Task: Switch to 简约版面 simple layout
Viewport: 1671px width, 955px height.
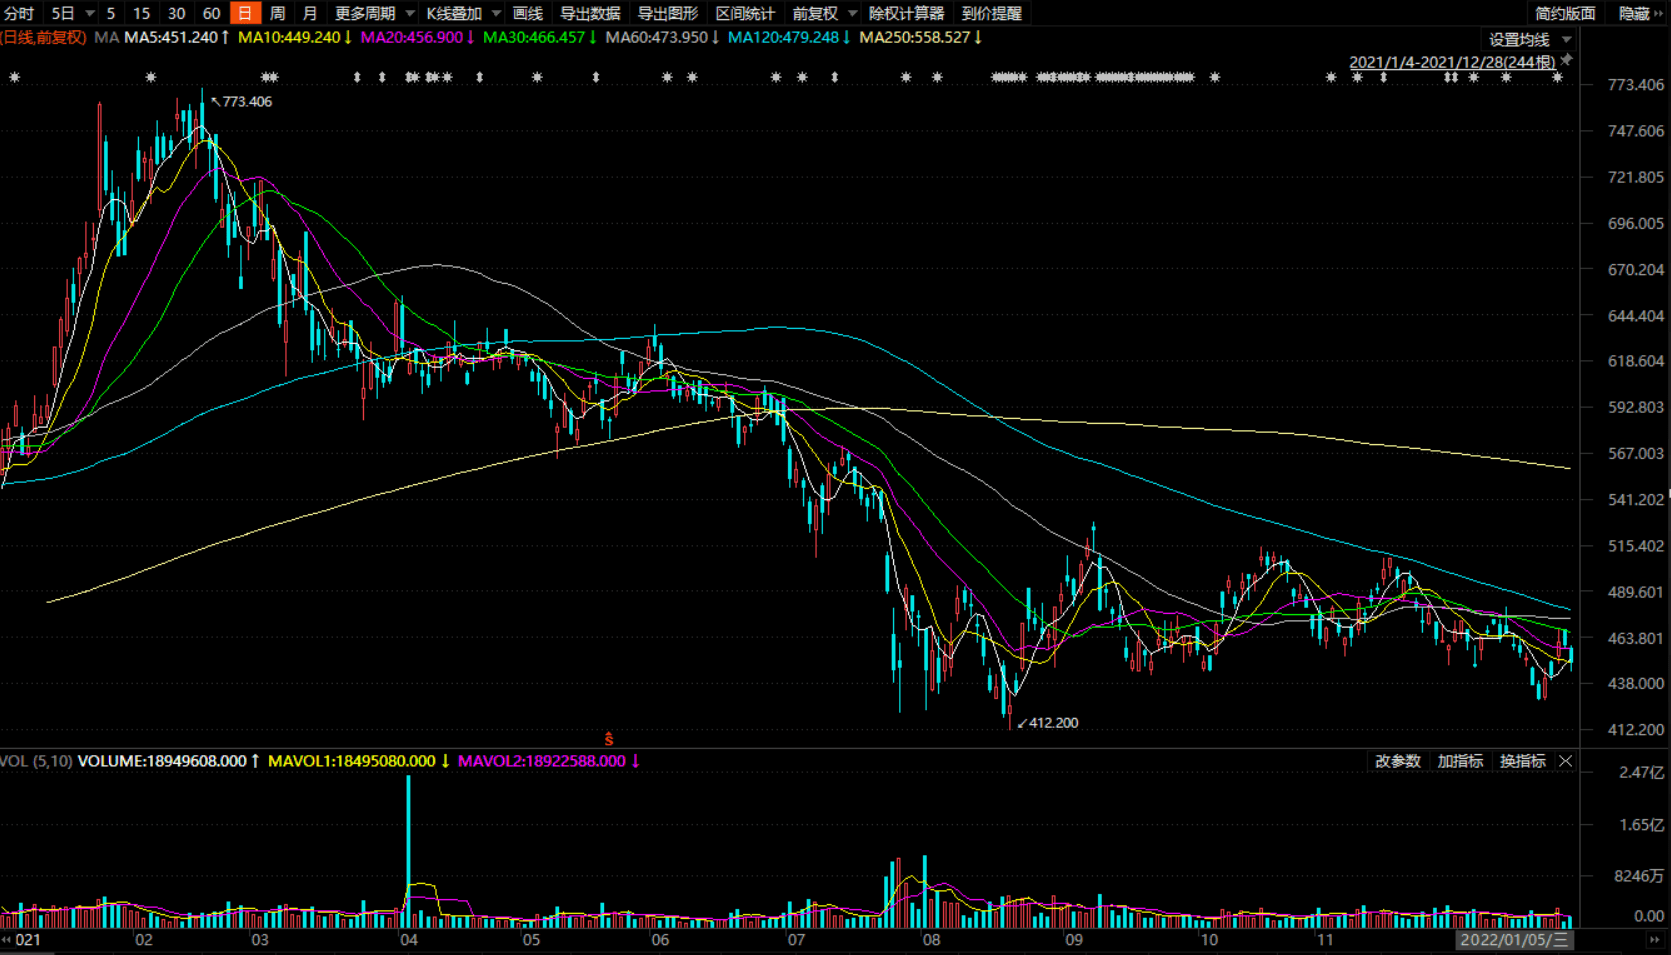Action: 1565,13
